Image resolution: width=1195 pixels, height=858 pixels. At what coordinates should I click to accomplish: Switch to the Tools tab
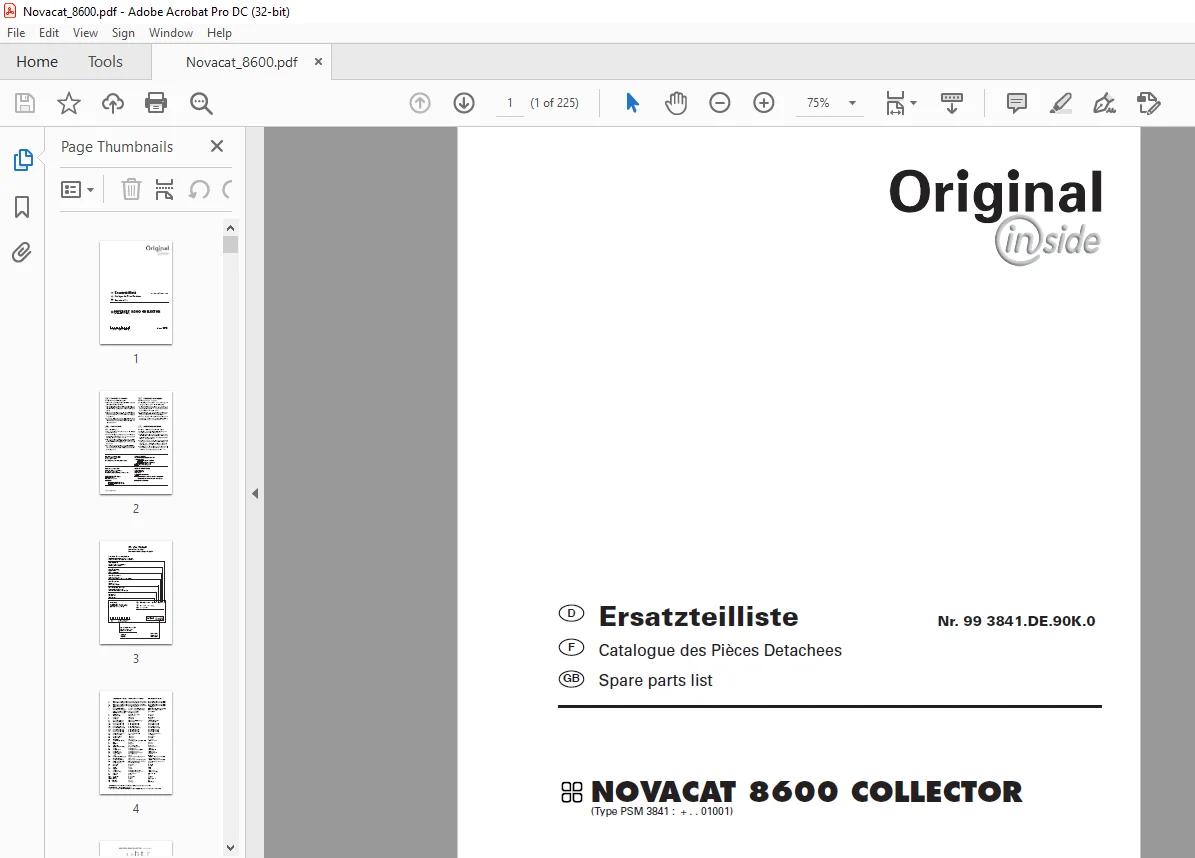(x=105, y=62)
